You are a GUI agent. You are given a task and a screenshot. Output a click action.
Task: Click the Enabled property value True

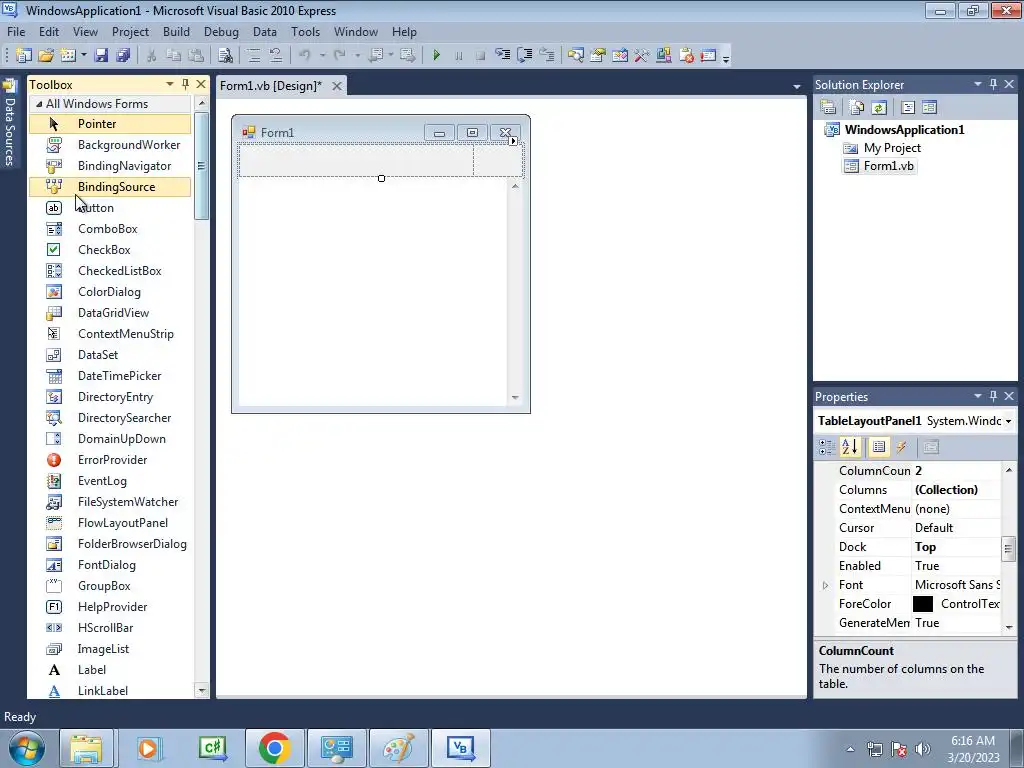956,566
